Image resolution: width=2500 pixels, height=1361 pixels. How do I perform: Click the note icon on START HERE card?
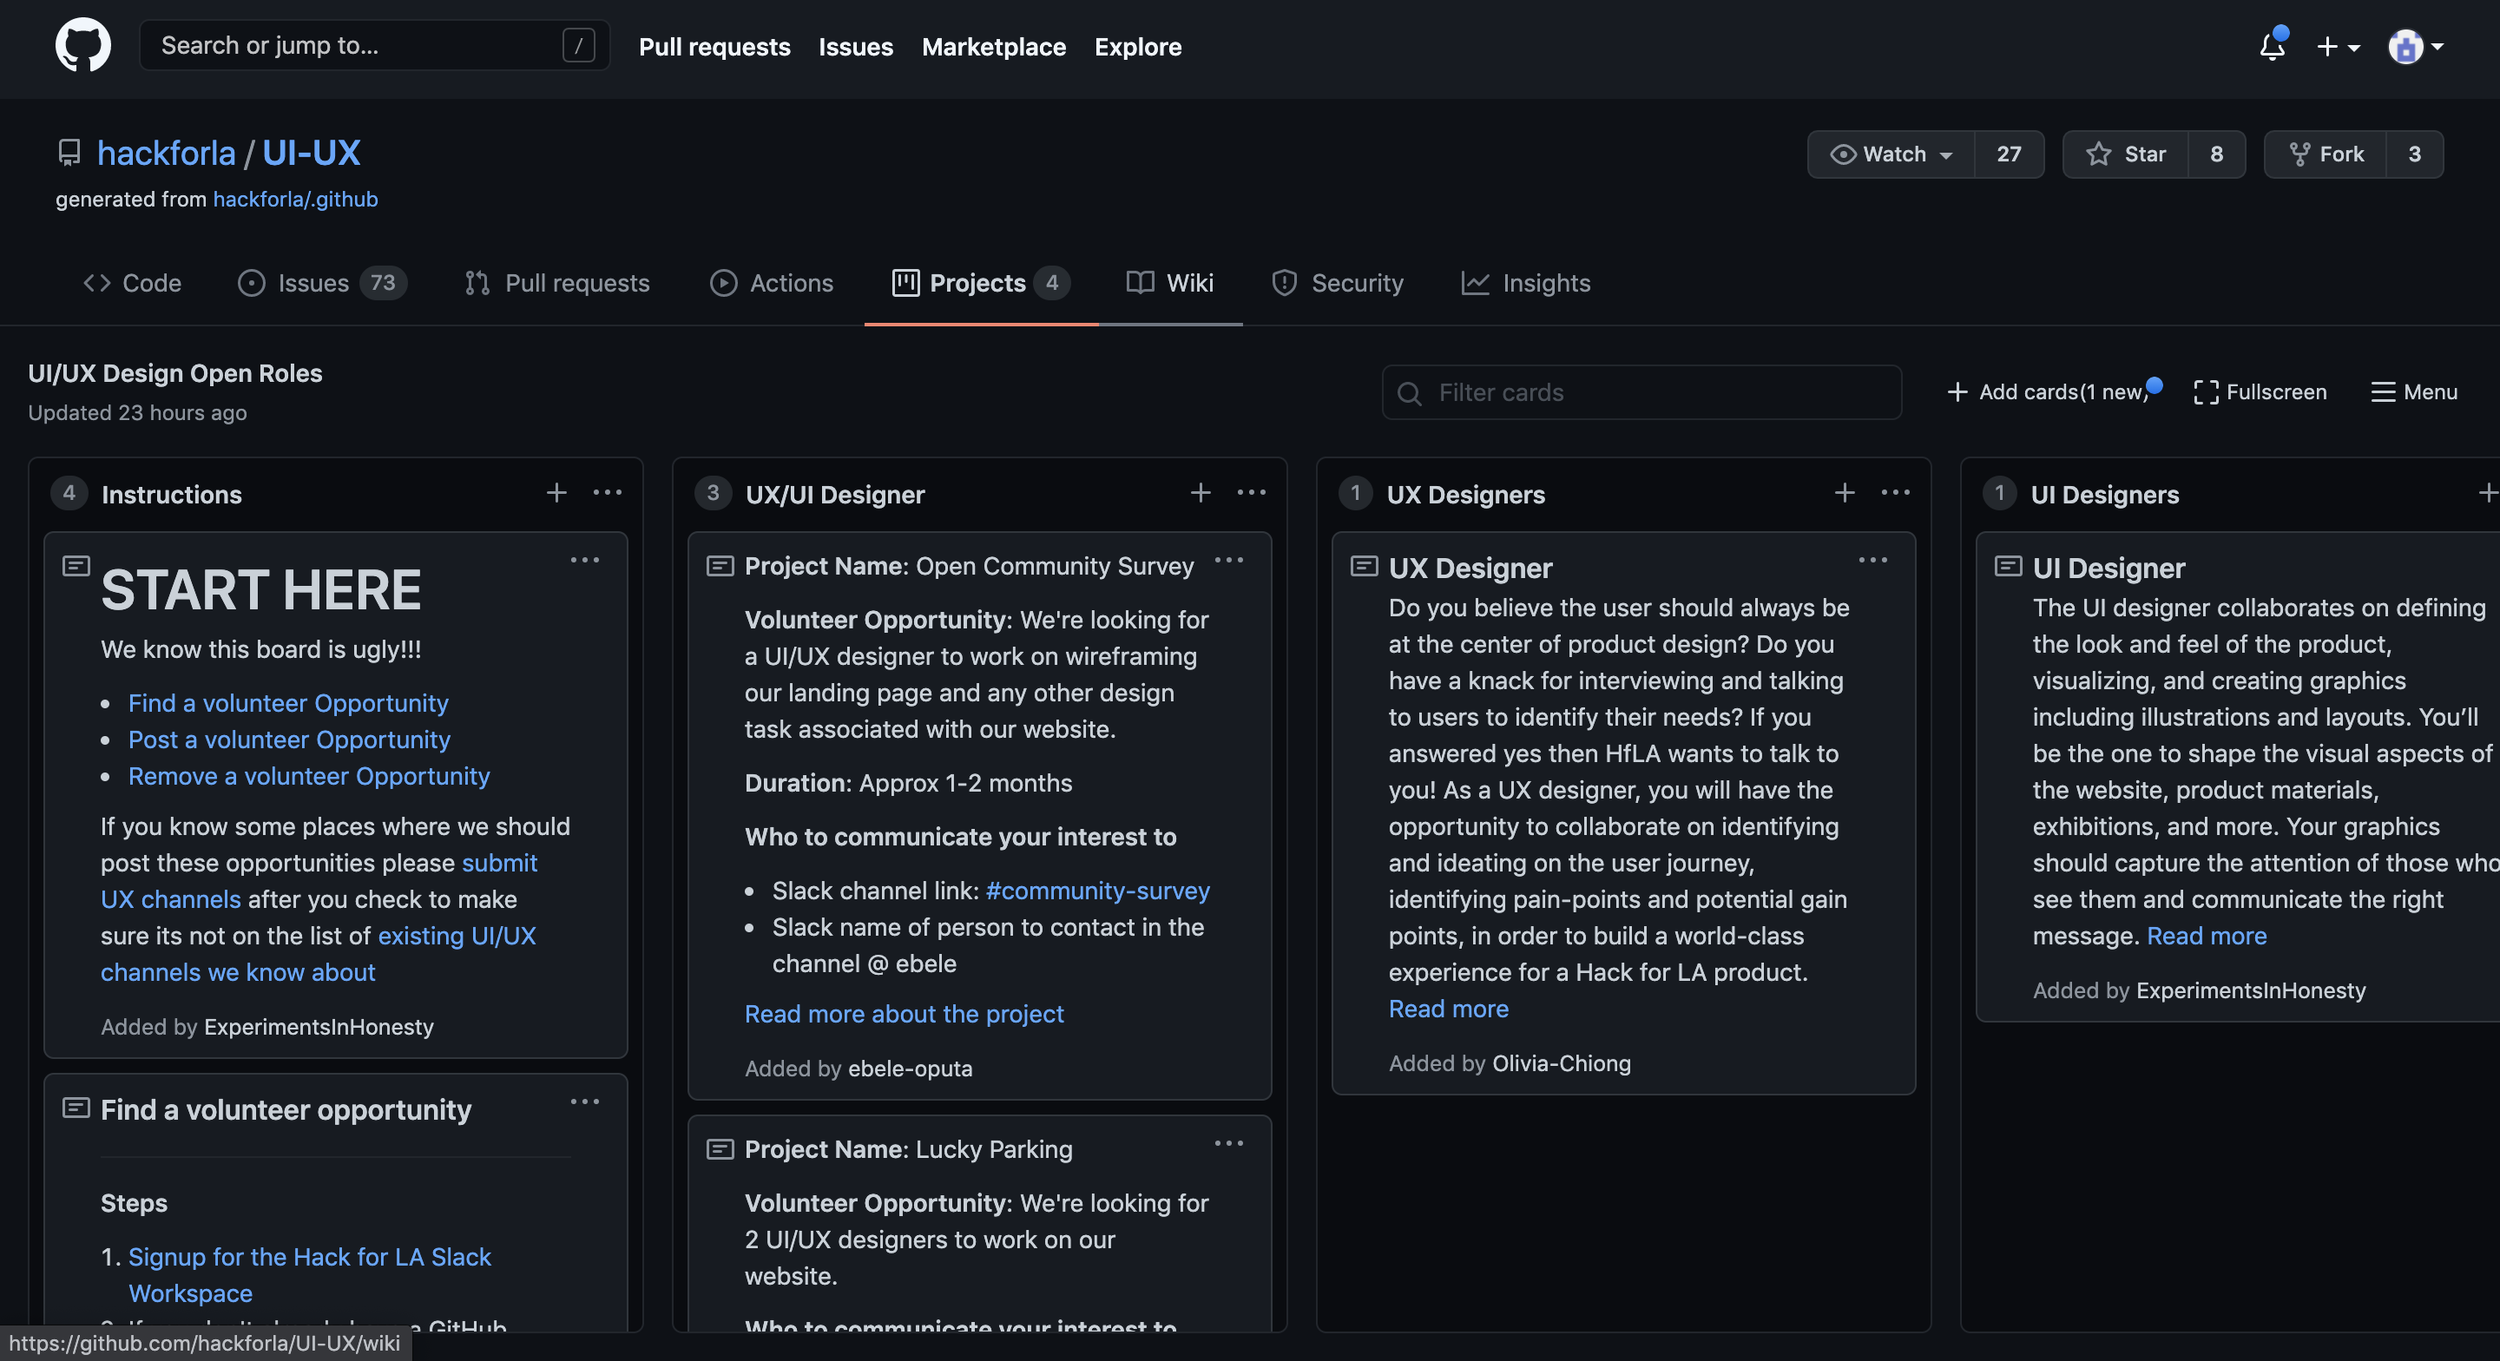click(x=76, y=566)
